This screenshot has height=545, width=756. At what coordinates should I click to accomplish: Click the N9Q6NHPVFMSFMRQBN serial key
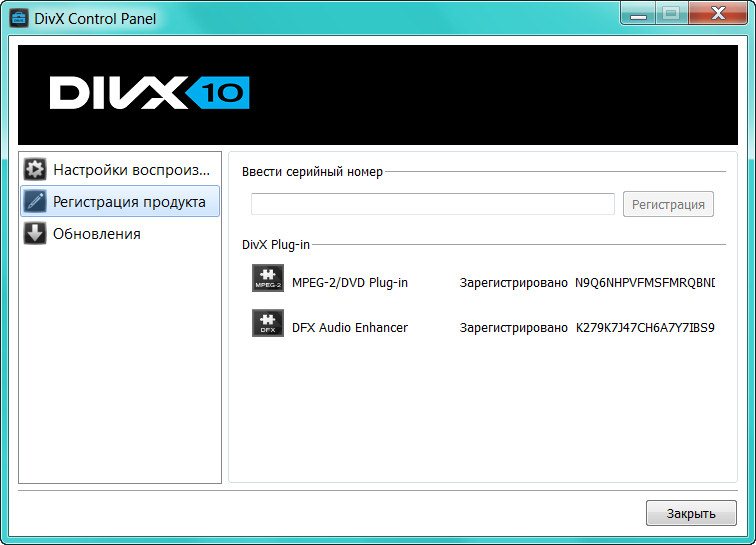pos(645,283)
